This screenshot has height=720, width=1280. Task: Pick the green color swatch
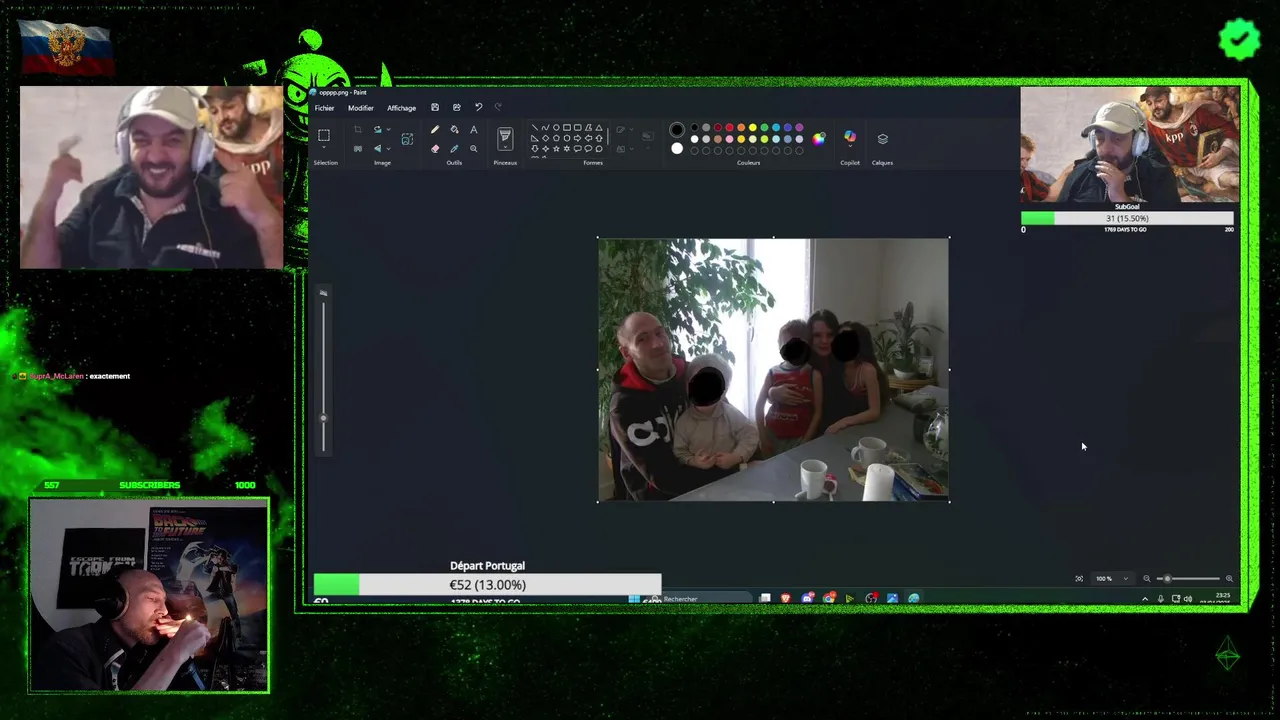(764, 128)
